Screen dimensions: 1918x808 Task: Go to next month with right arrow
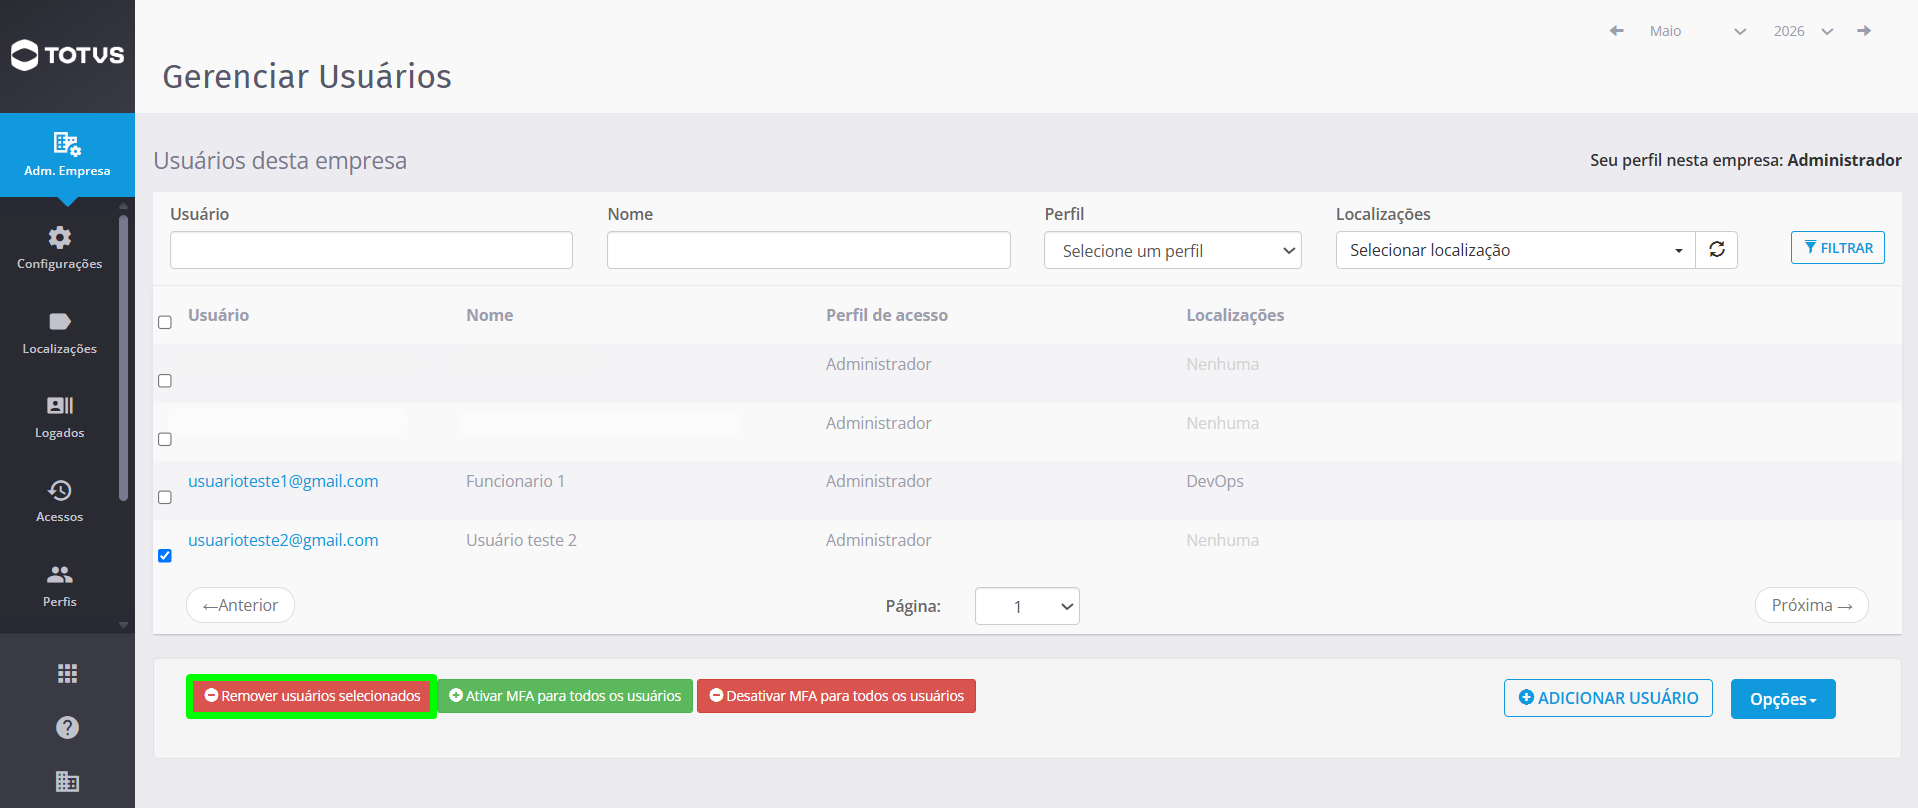point(1864,31)
